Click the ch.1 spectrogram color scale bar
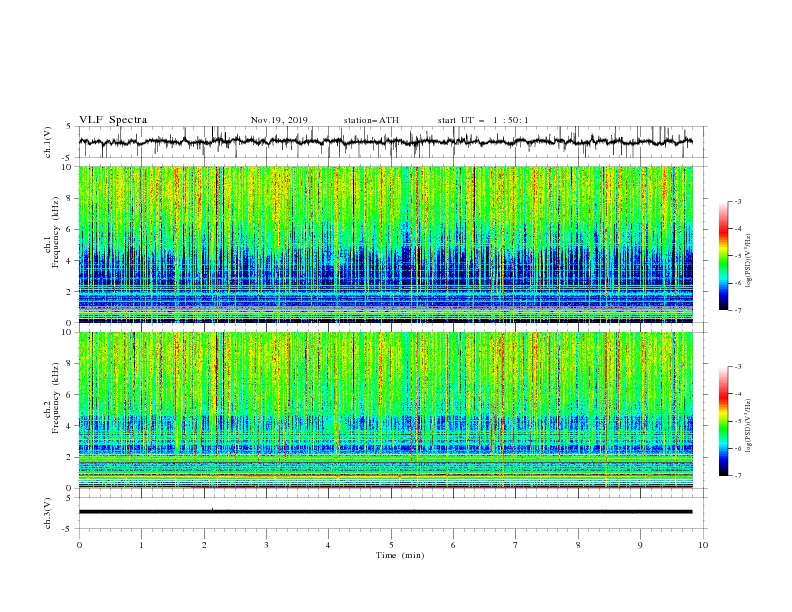792x612 pixels. click(724, 256)
